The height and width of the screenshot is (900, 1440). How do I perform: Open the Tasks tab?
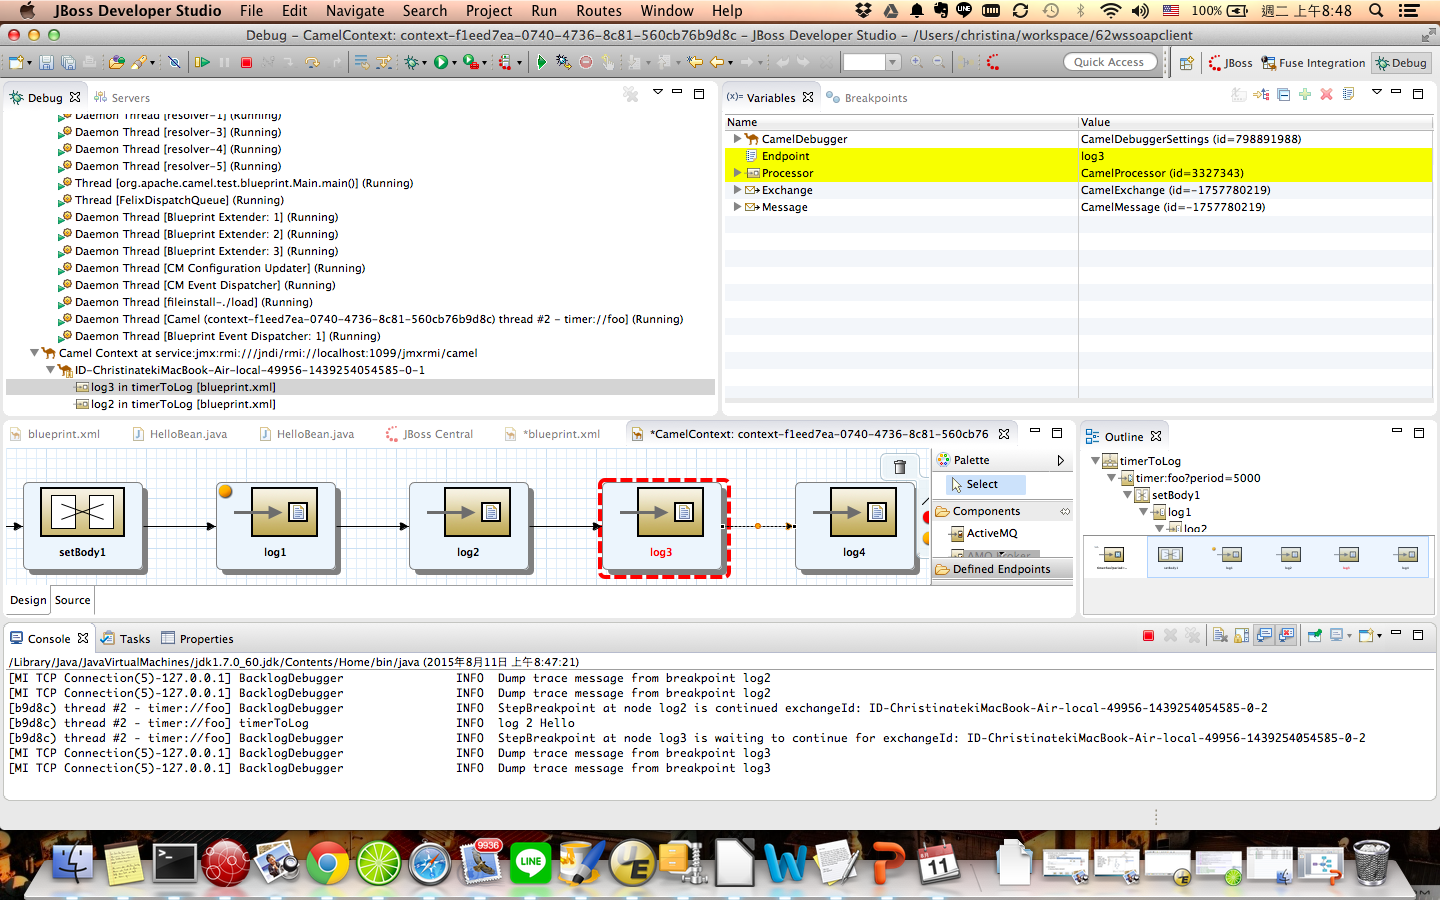[x=126, y=639]
